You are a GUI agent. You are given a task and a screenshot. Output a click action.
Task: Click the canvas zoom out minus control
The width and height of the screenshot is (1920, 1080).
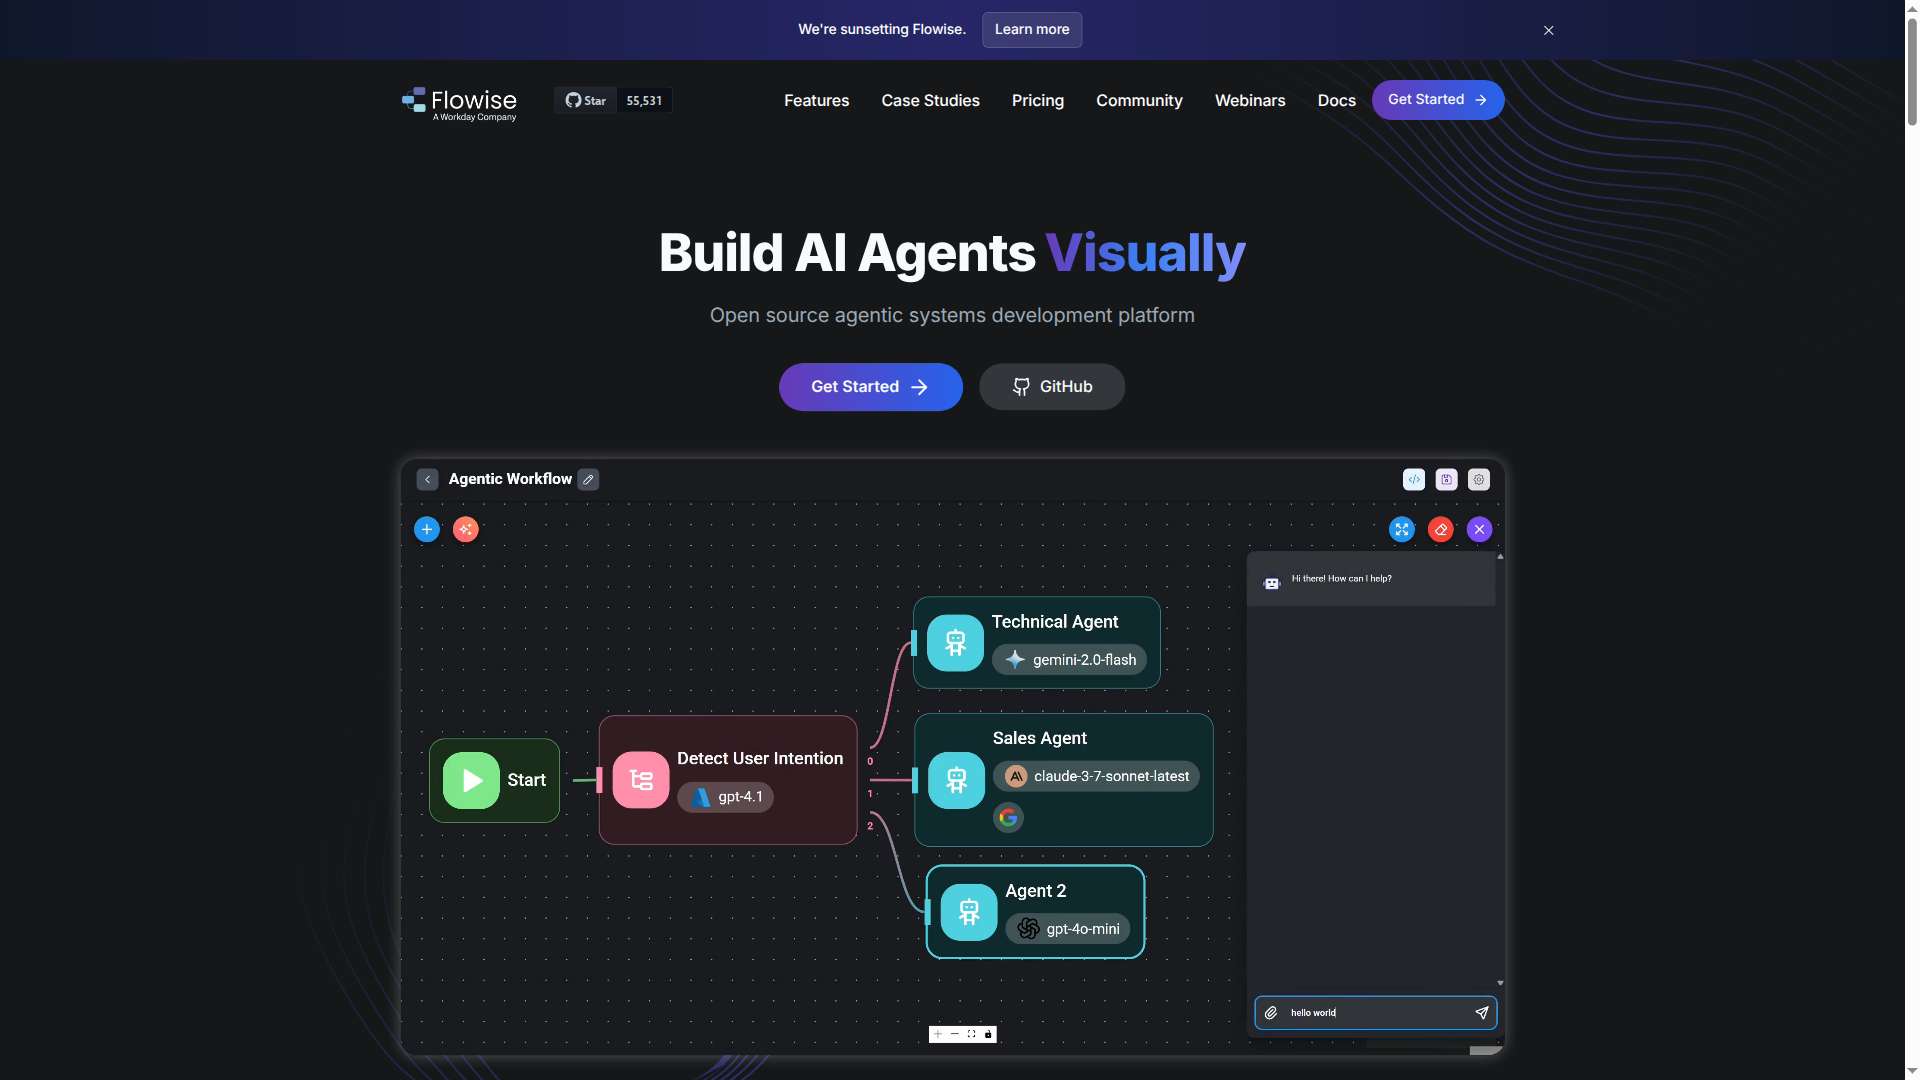(x=955, y=1034)
